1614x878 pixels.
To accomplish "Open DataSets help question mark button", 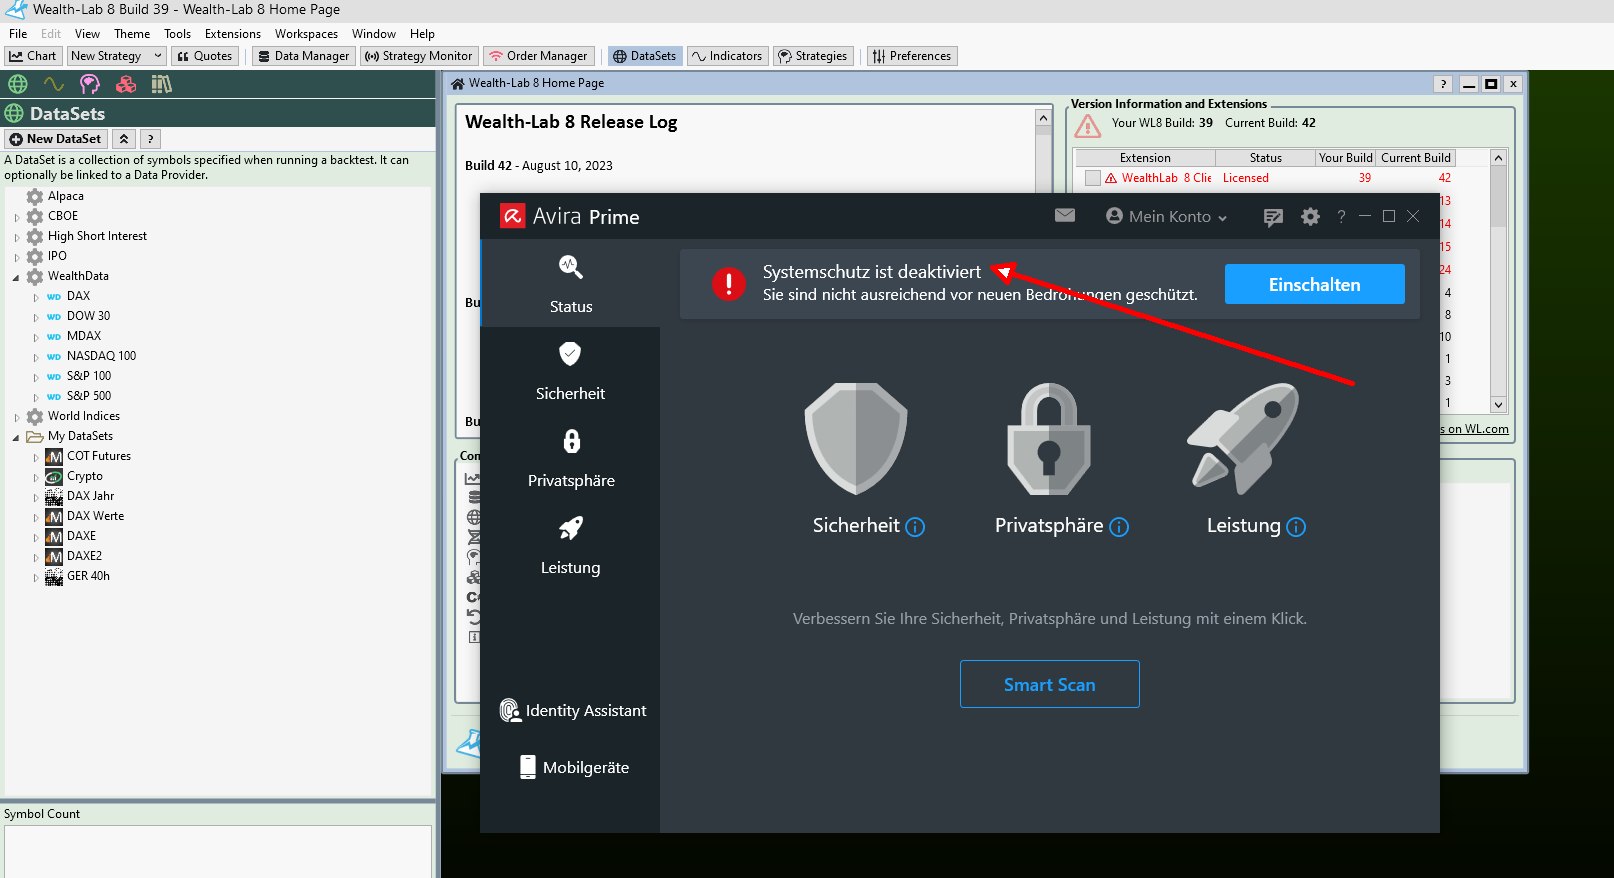I will [x=149, y=139].
